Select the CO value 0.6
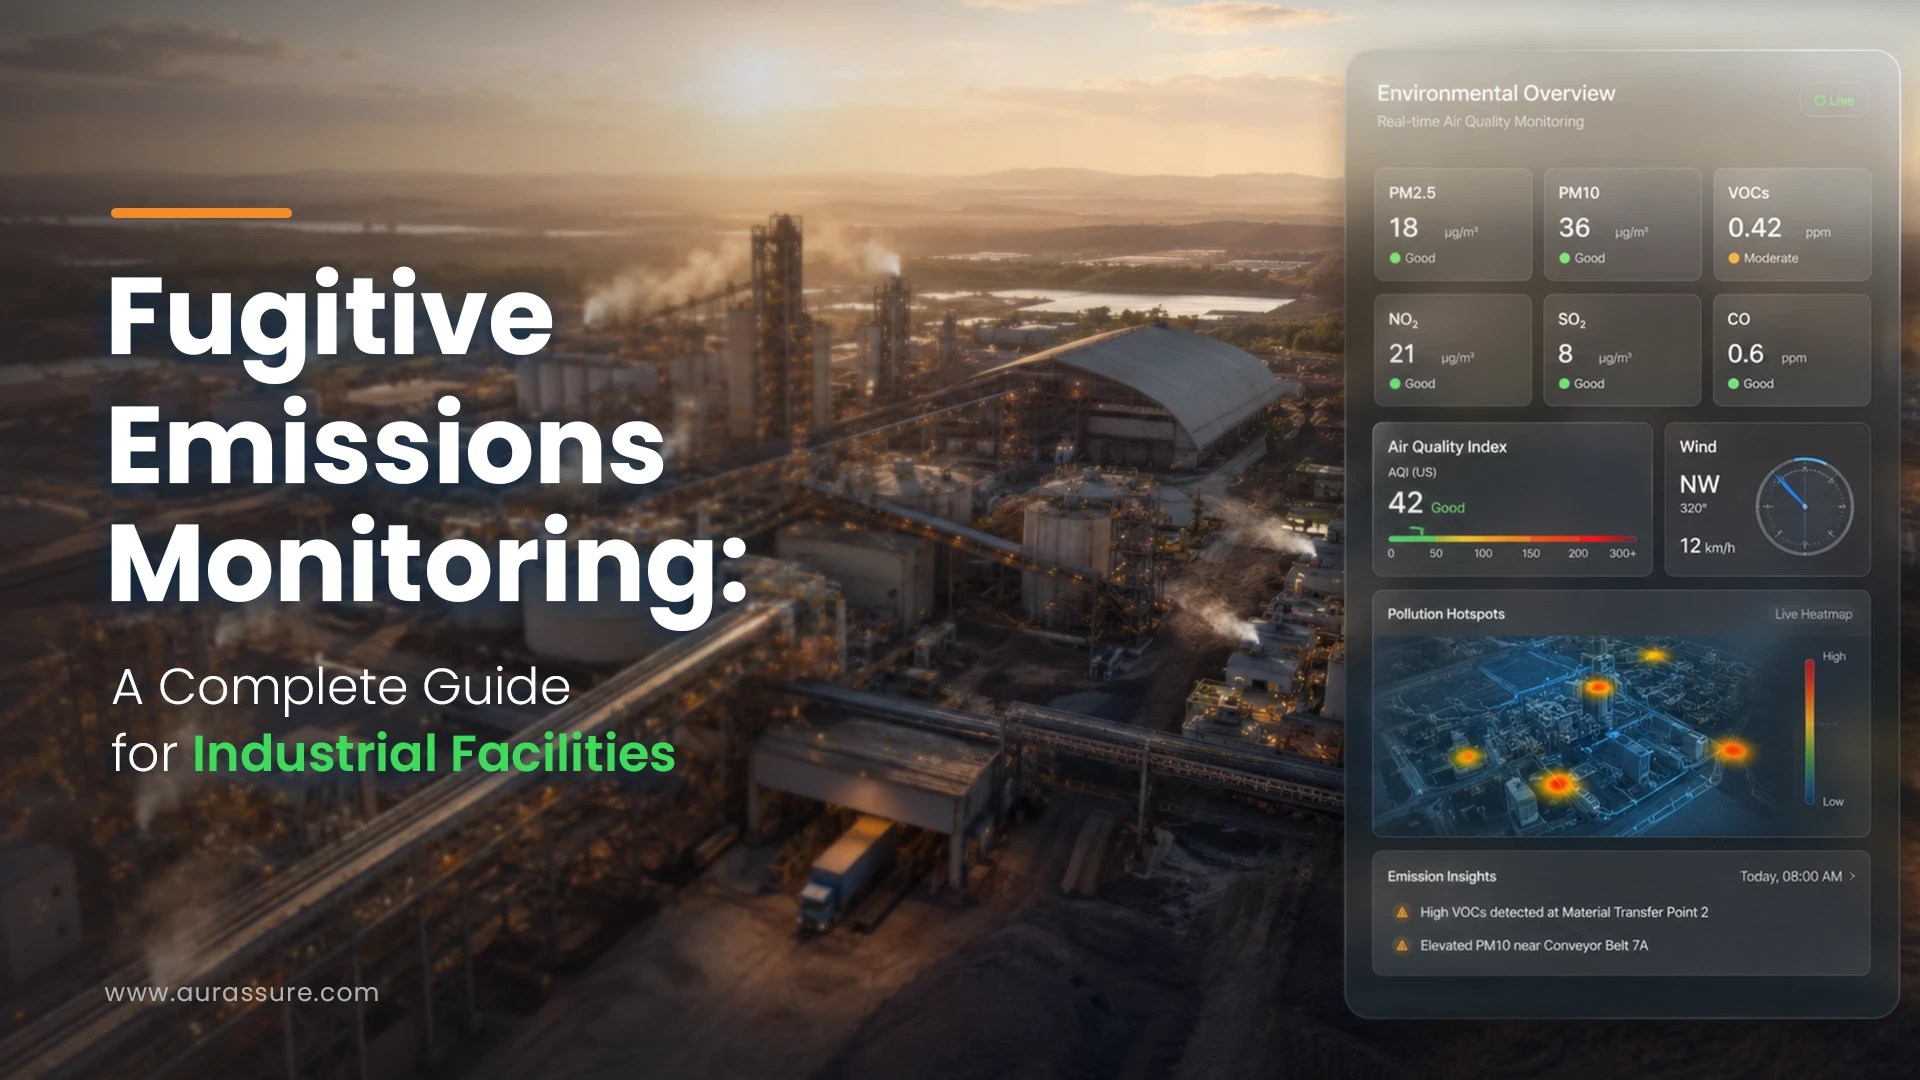This screenshot has height=1080, width=1920. tap(1746, 354)
